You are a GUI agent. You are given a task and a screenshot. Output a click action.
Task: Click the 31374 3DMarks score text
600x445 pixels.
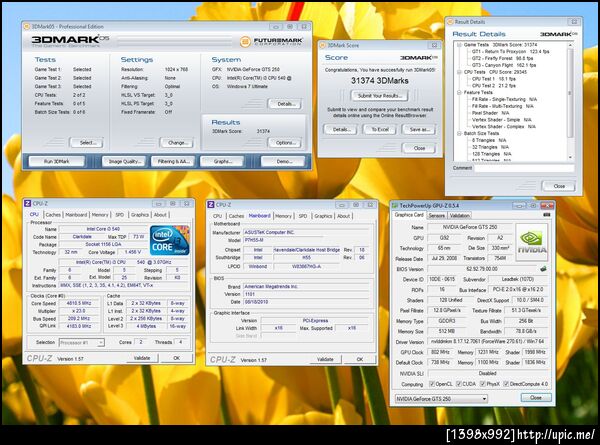[380, 81]
